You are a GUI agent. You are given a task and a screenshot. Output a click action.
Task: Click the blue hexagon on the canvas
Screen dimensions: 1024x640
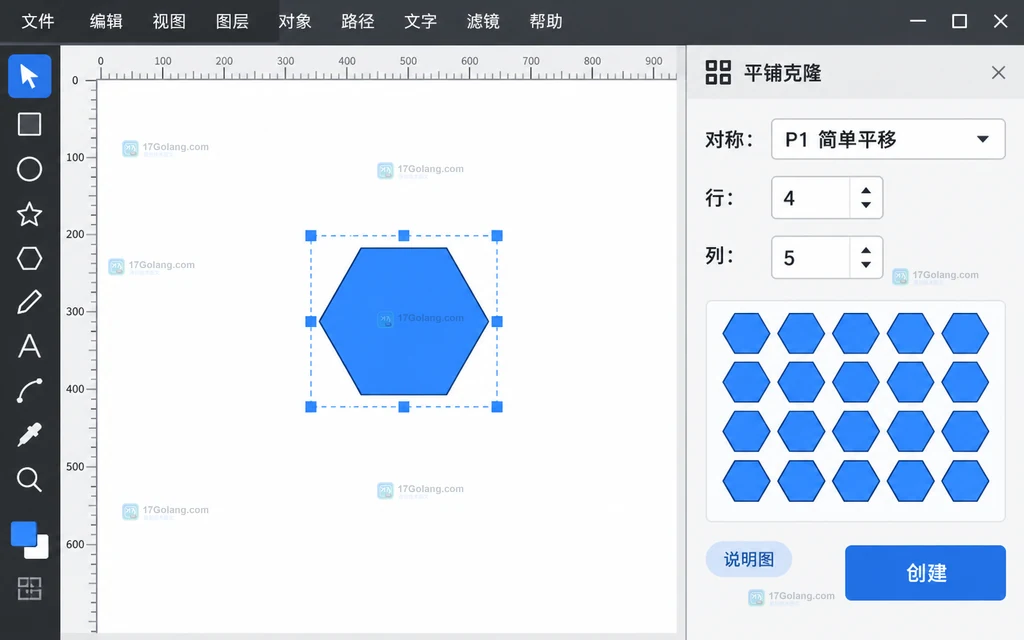[x=404, y=321]
